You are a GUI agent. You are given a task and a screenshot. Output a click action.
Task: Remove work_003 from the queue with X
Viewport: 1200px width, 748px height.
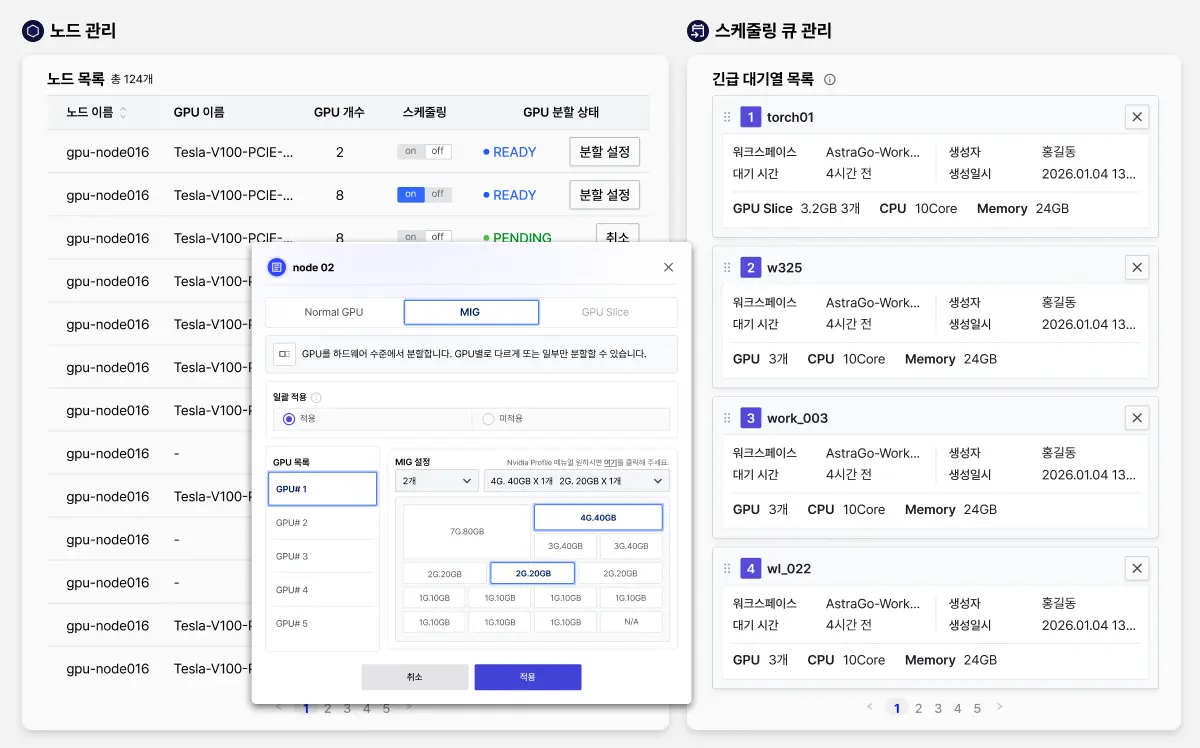pos(1137,418)
